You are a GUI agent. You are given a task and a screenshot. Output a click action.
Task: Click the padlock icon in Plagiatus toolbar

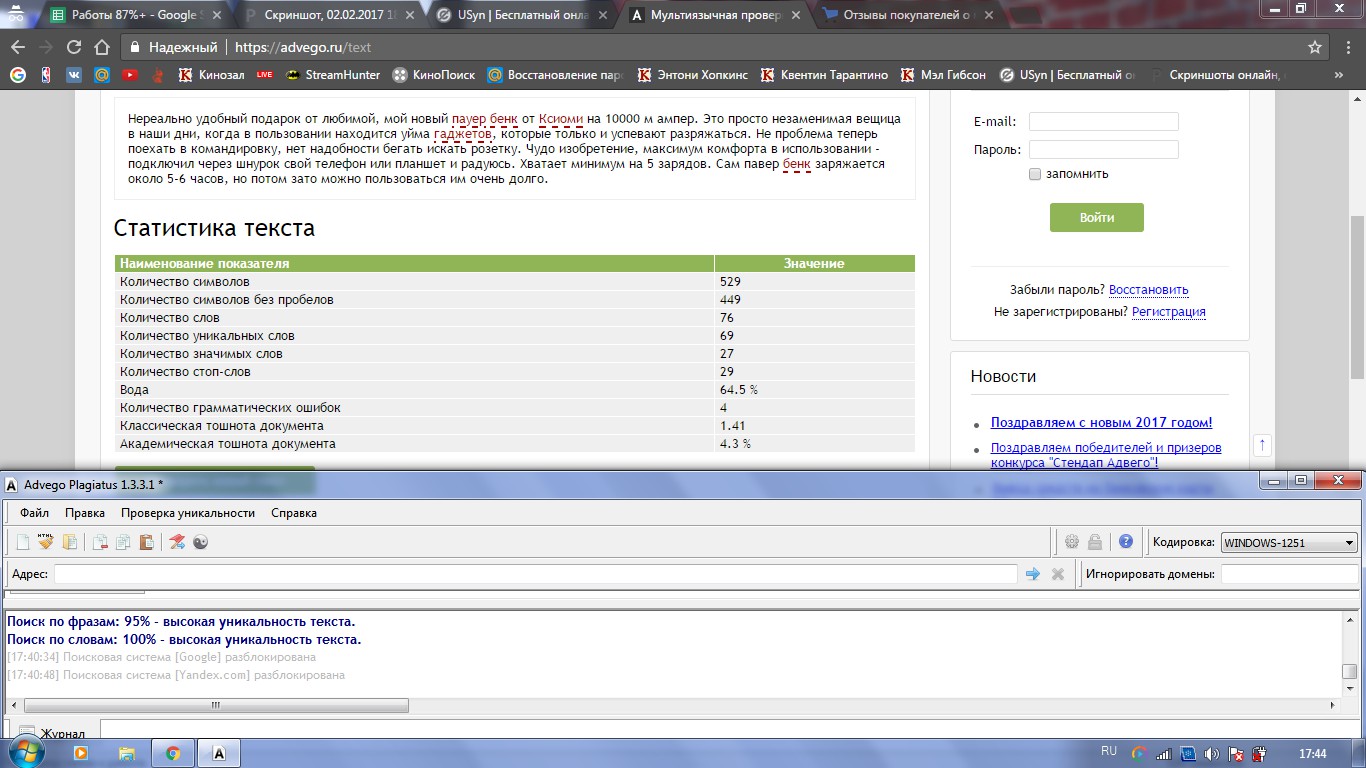pos(1095,542)
